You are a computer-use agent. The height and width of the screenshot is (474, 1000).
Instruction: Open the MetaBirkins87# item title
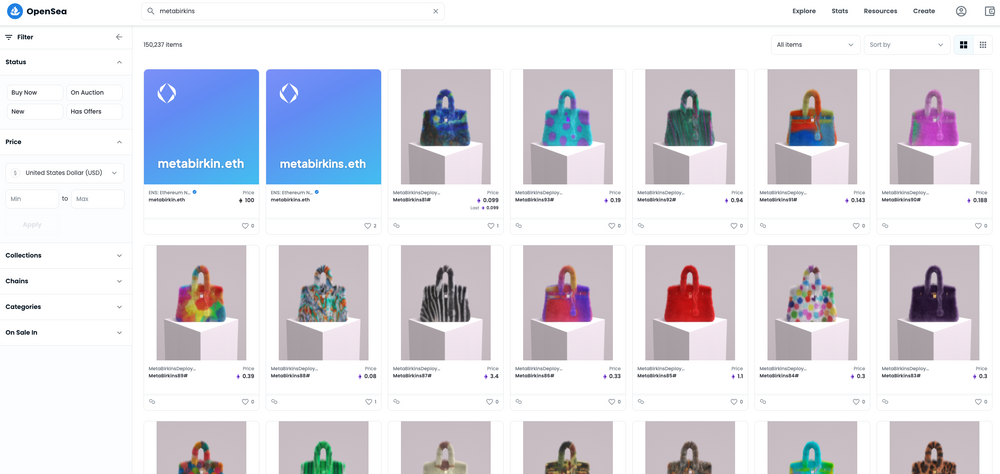(x=412, y=376)
